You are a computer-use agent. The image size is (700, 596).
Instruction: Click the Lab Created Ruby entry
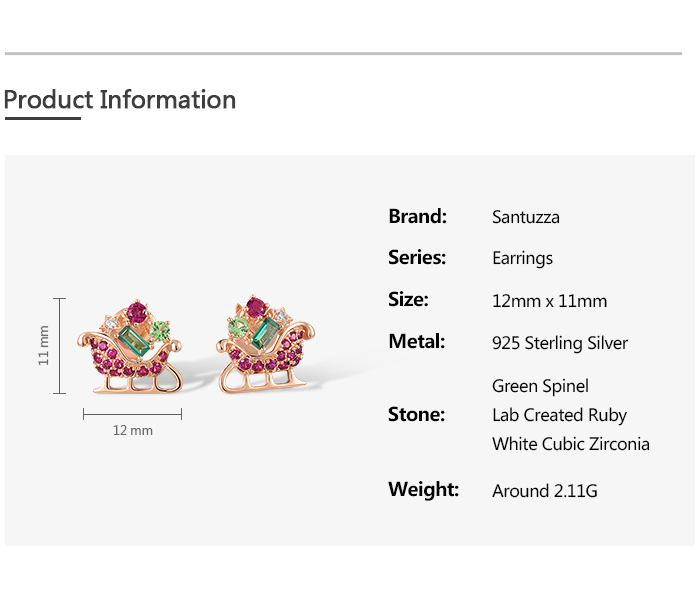click(559, 415)
